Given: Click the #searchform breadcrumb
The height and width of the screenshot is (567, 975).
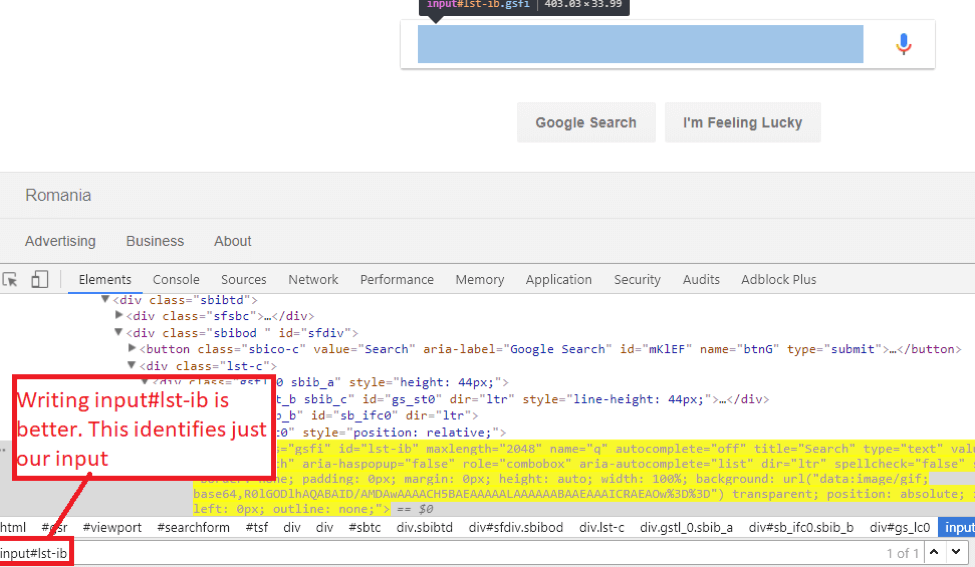Looking at the screenshot, I should click(193, 528).
